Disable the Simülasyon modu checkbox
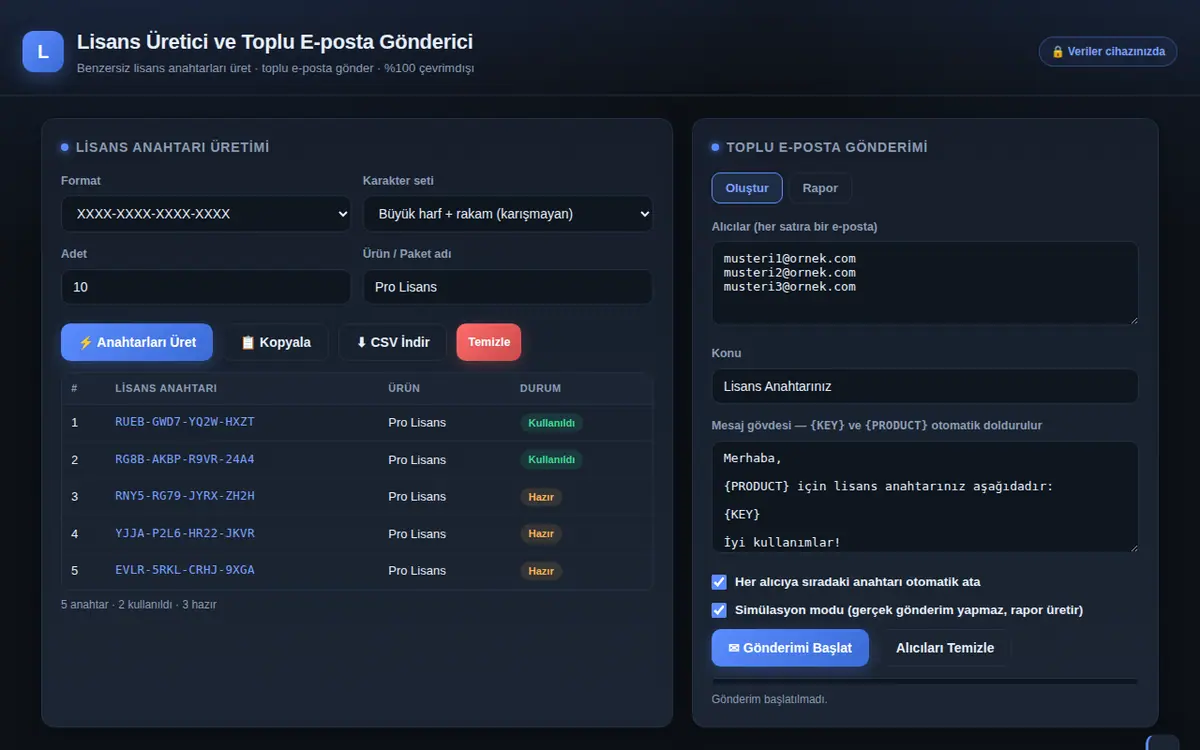The width and height of the screenshot is (1200, 750). pyautogui.click(x=719, y=610)
